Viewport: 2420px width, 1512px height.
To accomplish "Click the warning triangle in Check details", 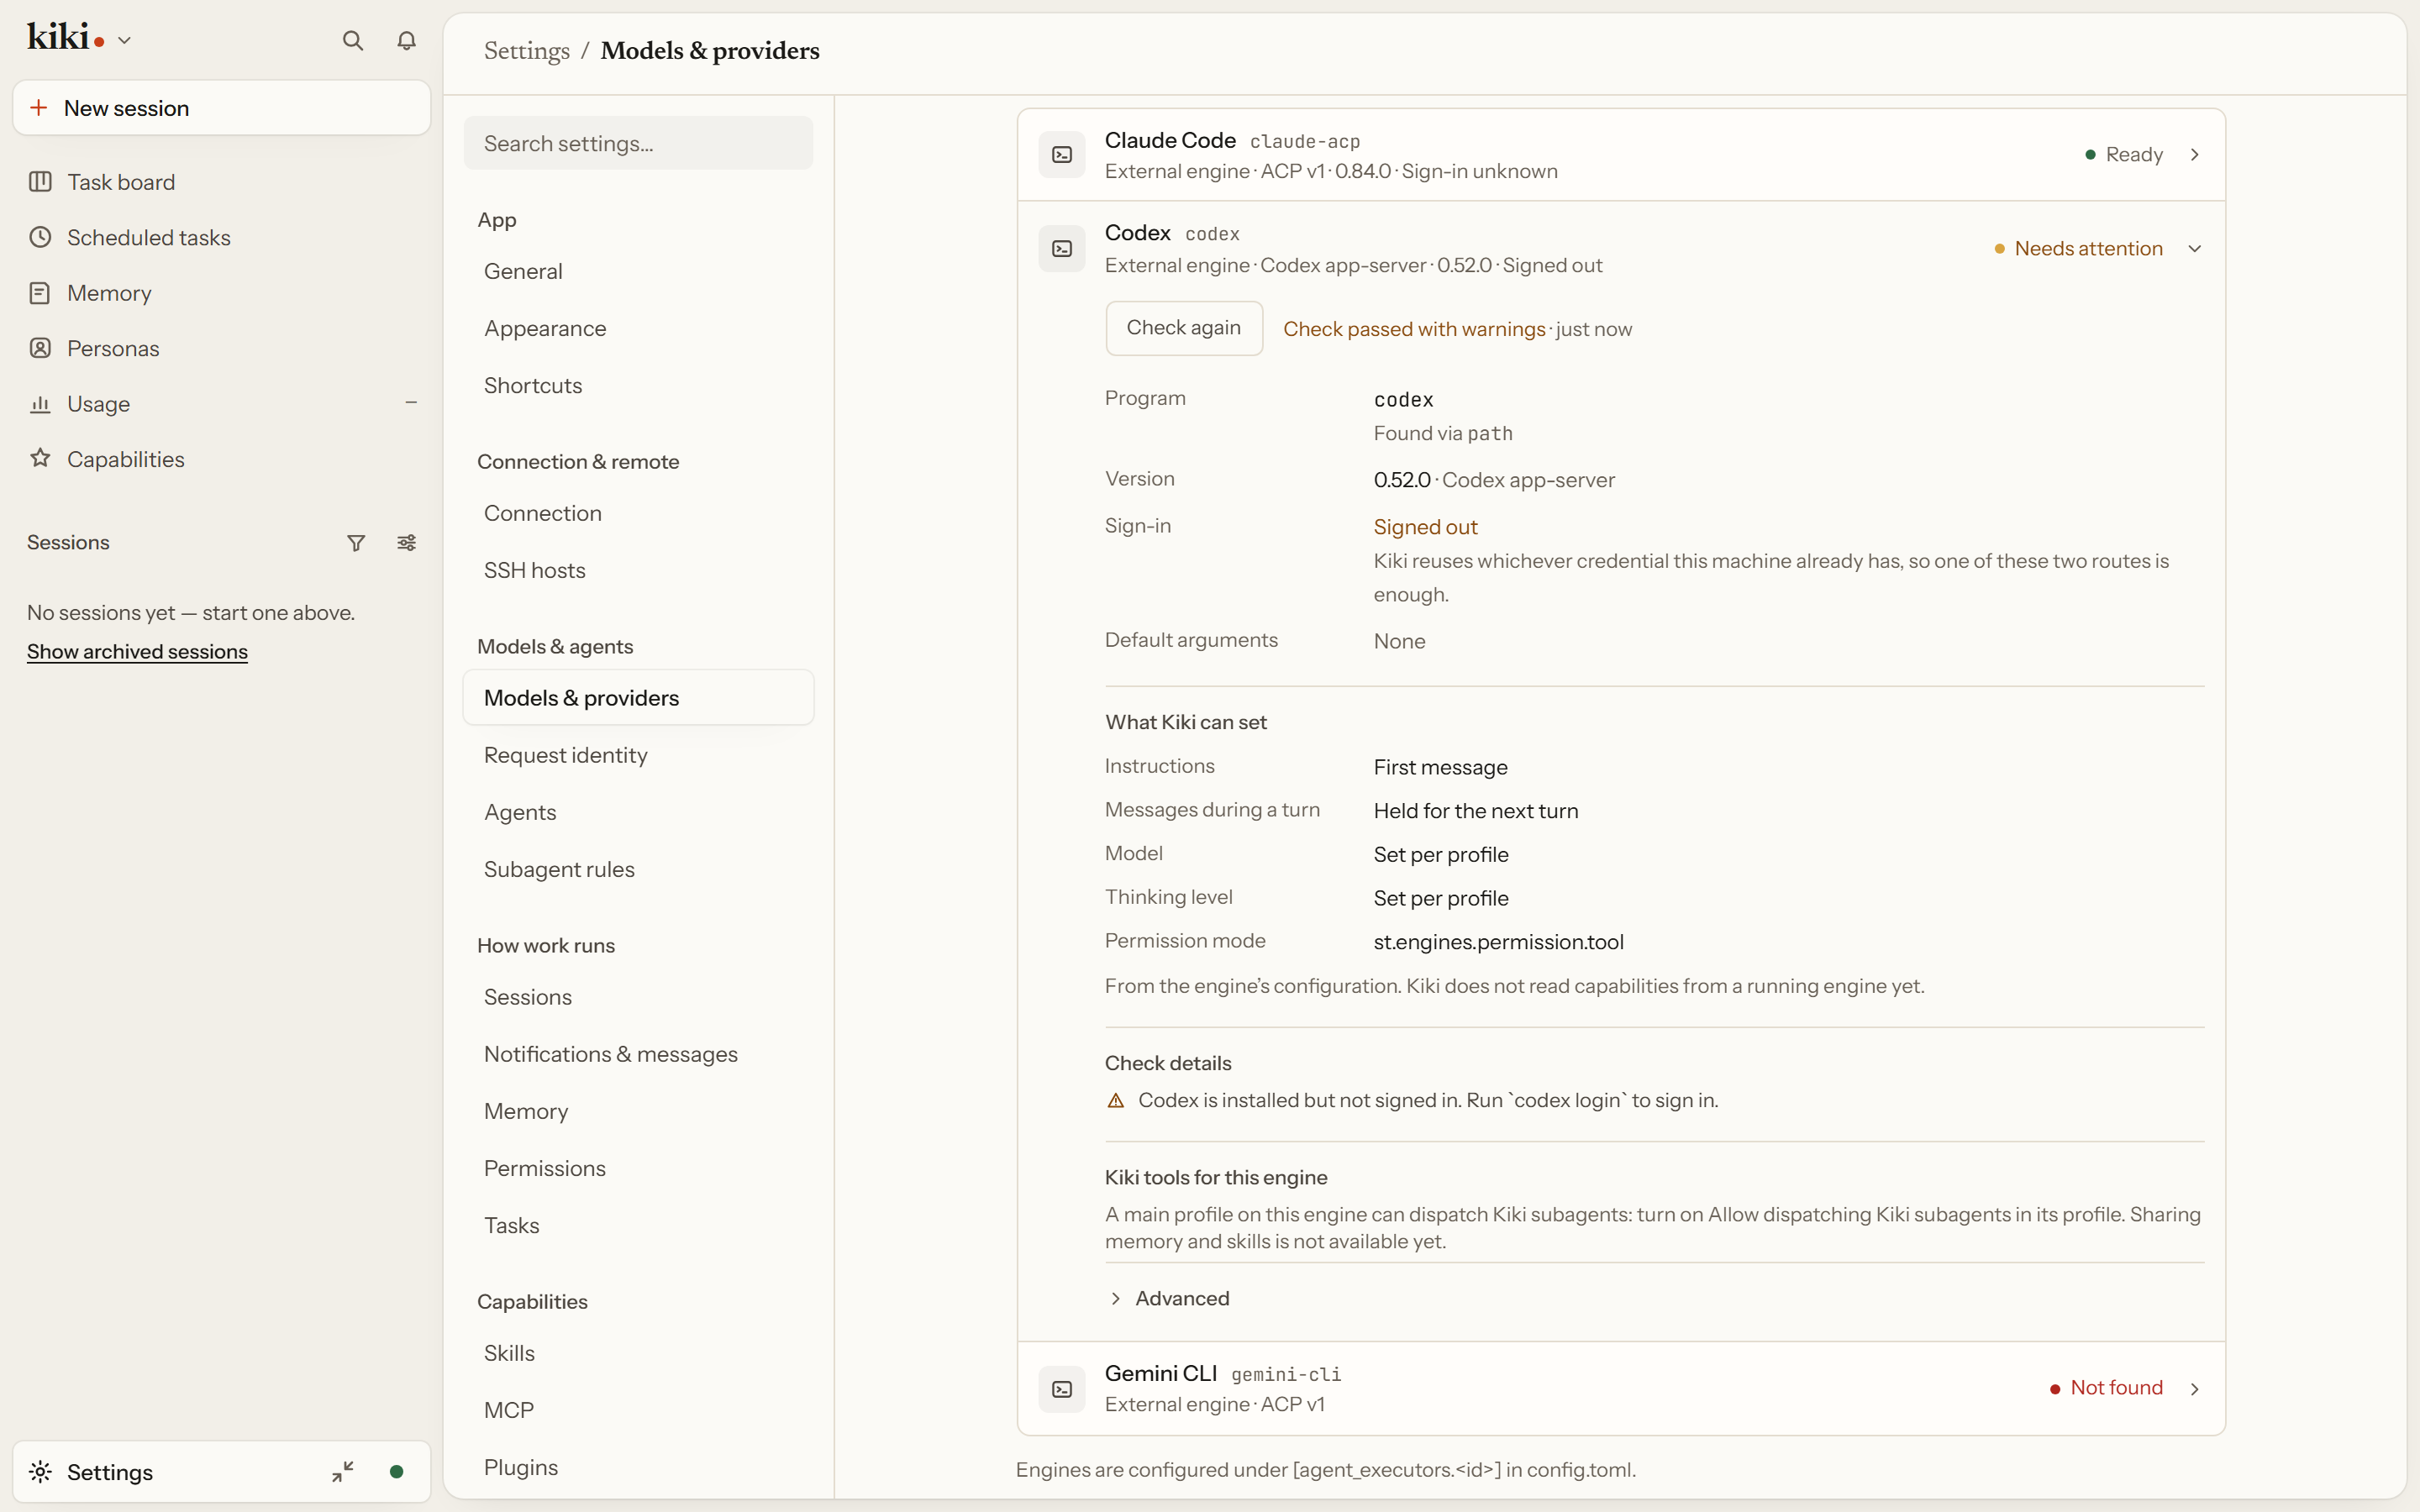I will (x=1116, y=1101).
